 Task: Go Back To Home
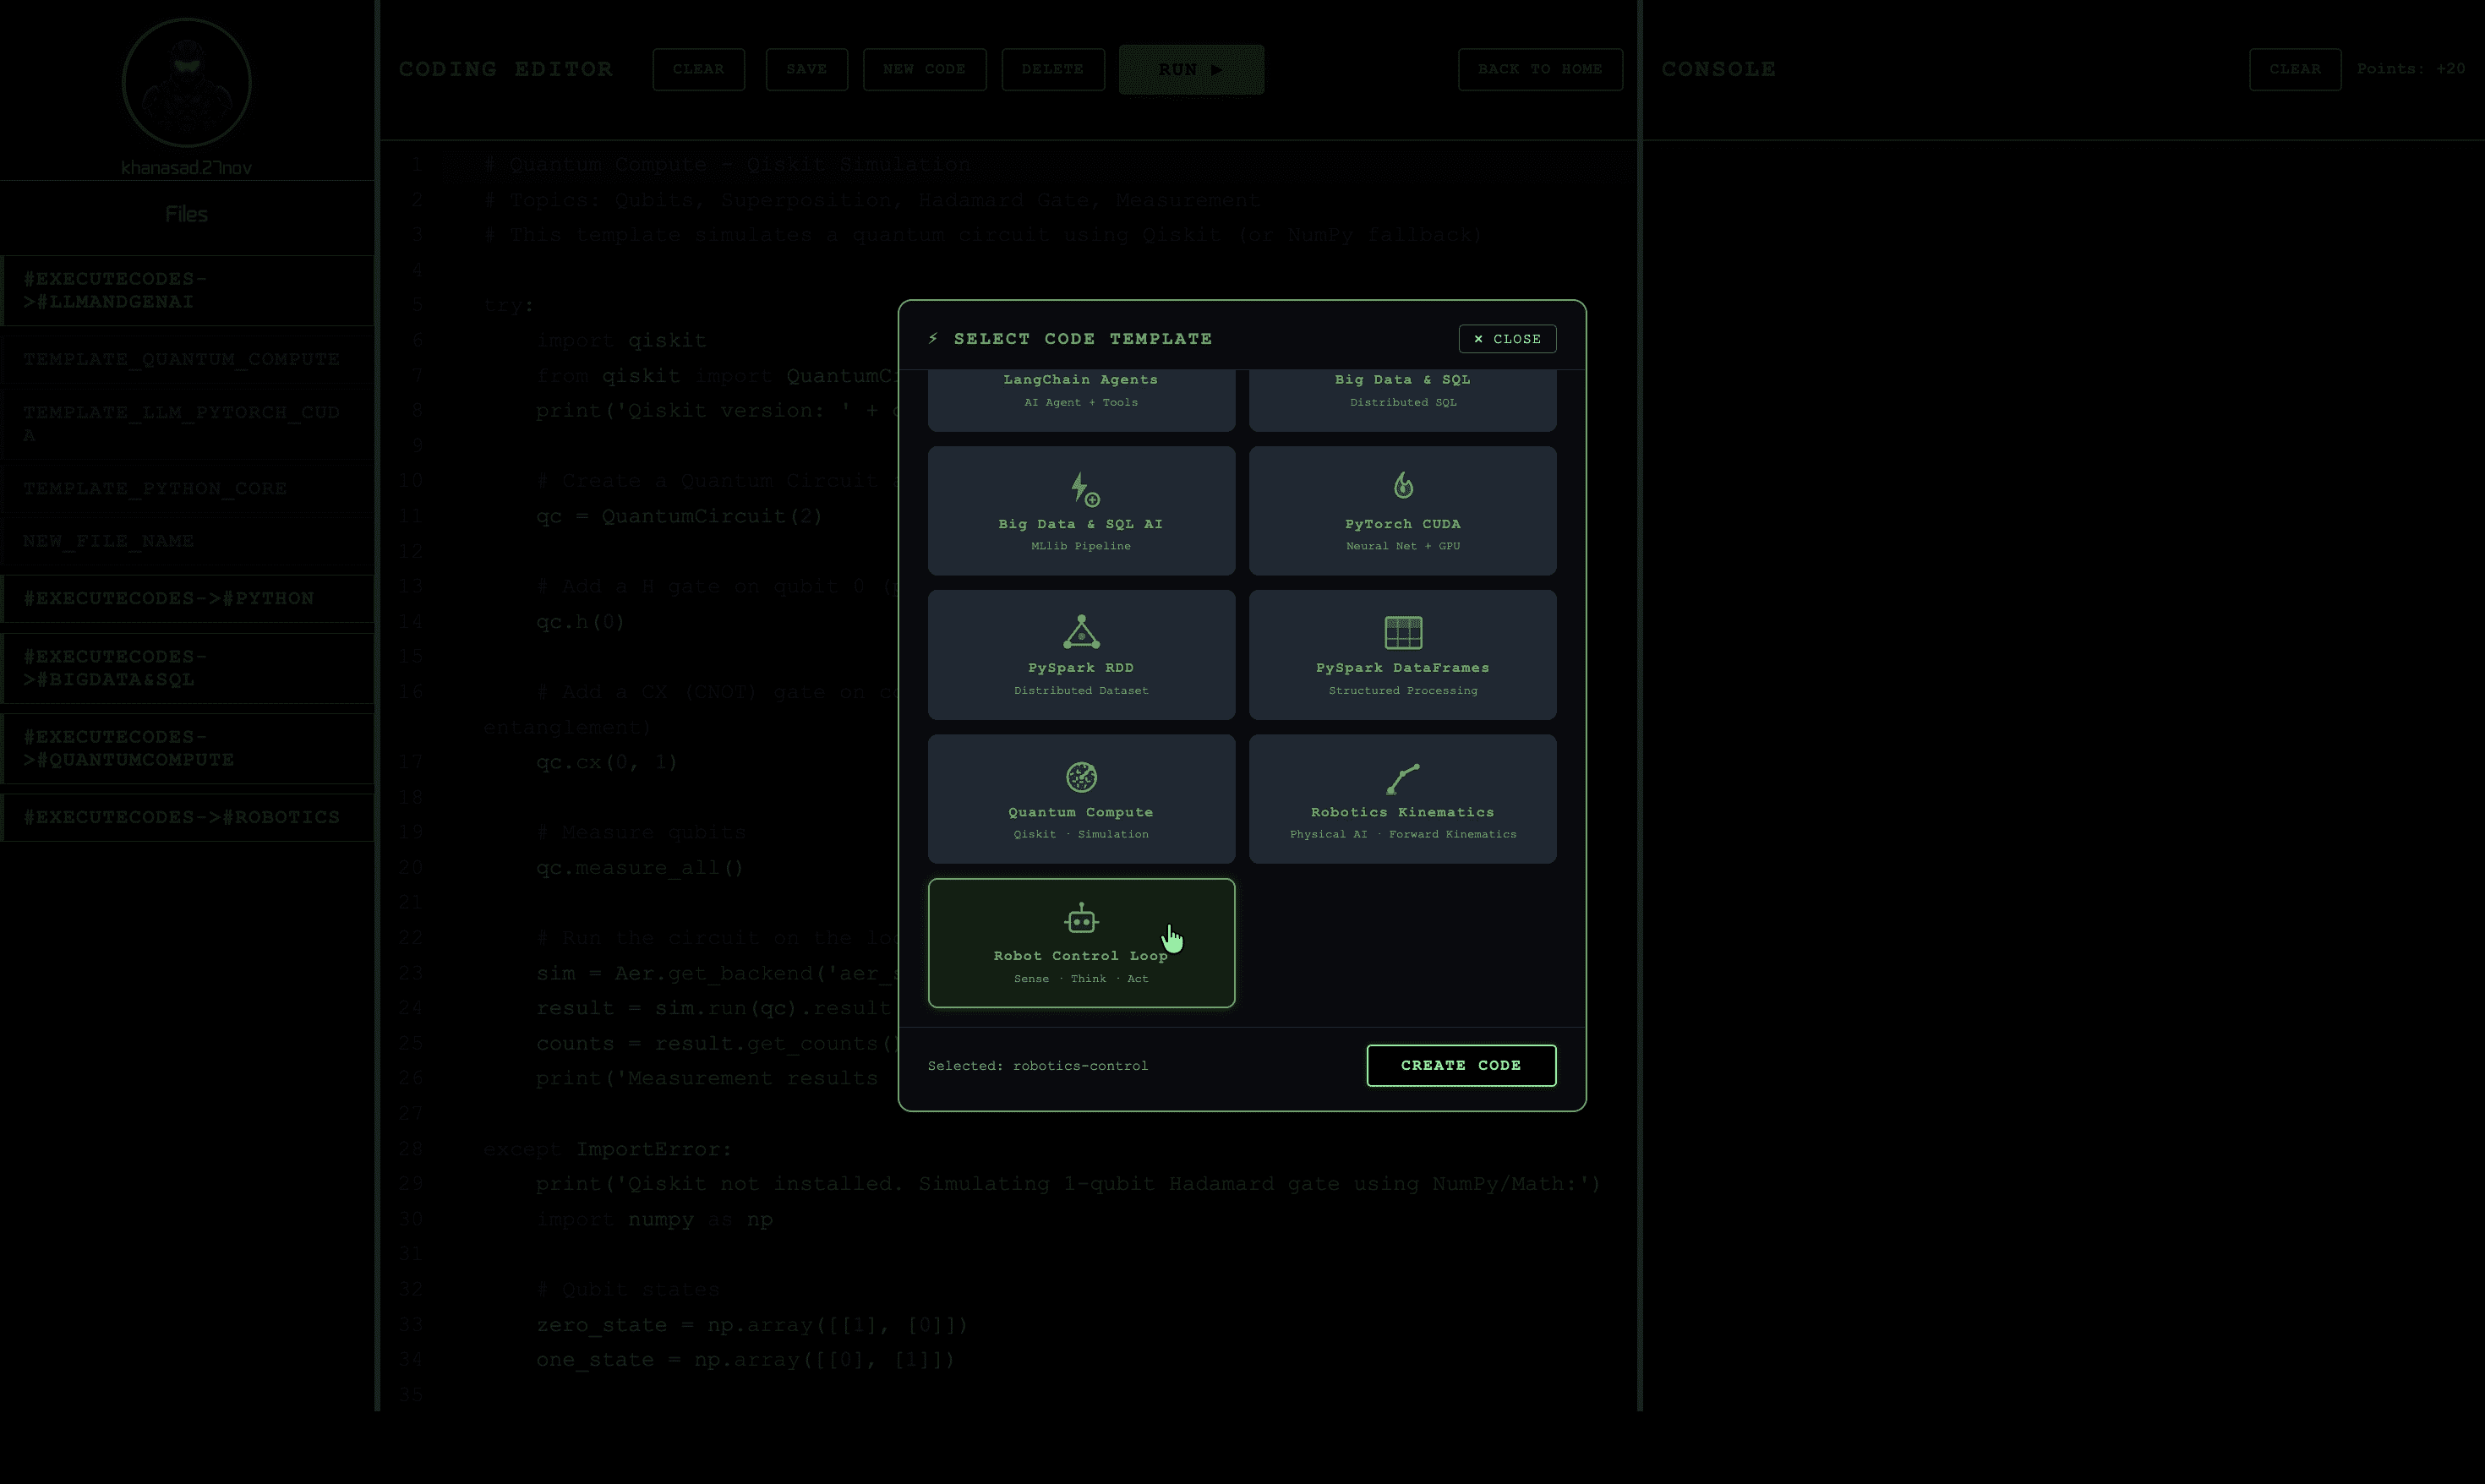click(1540, 69)
